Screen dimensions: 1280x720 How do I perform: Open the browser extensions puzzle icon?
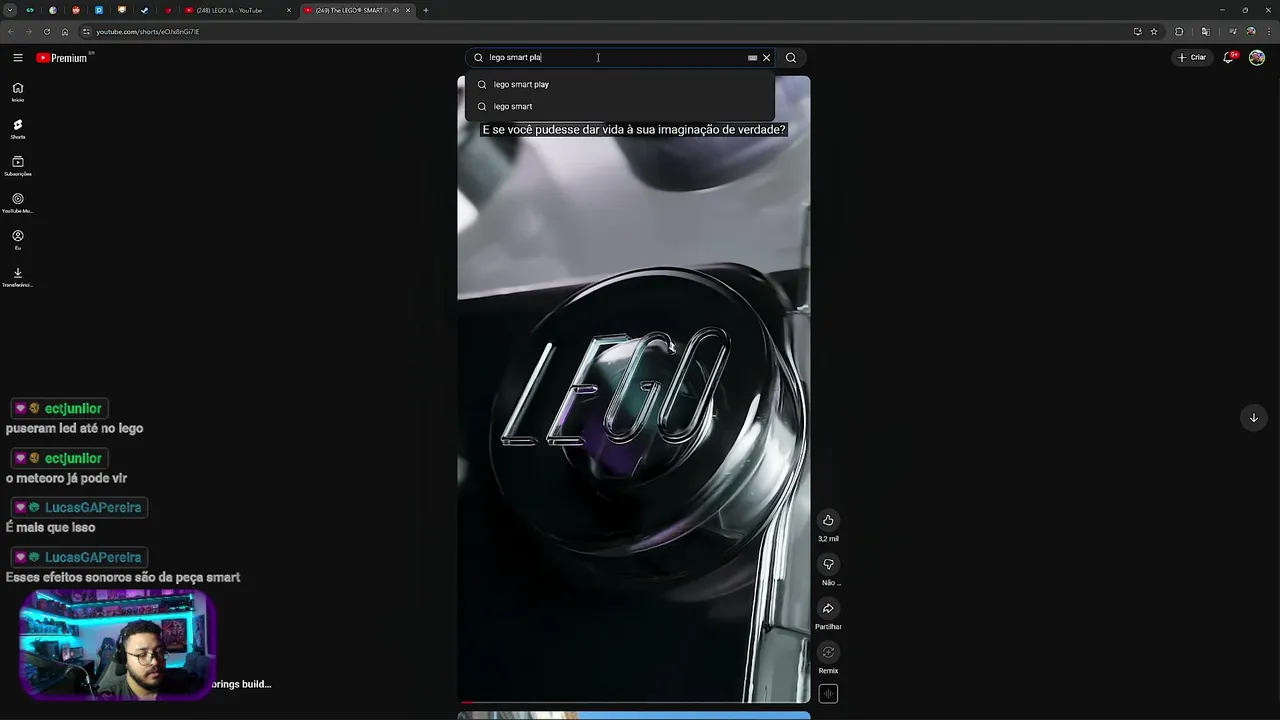pyautogui.click(x=1179, y=32)
